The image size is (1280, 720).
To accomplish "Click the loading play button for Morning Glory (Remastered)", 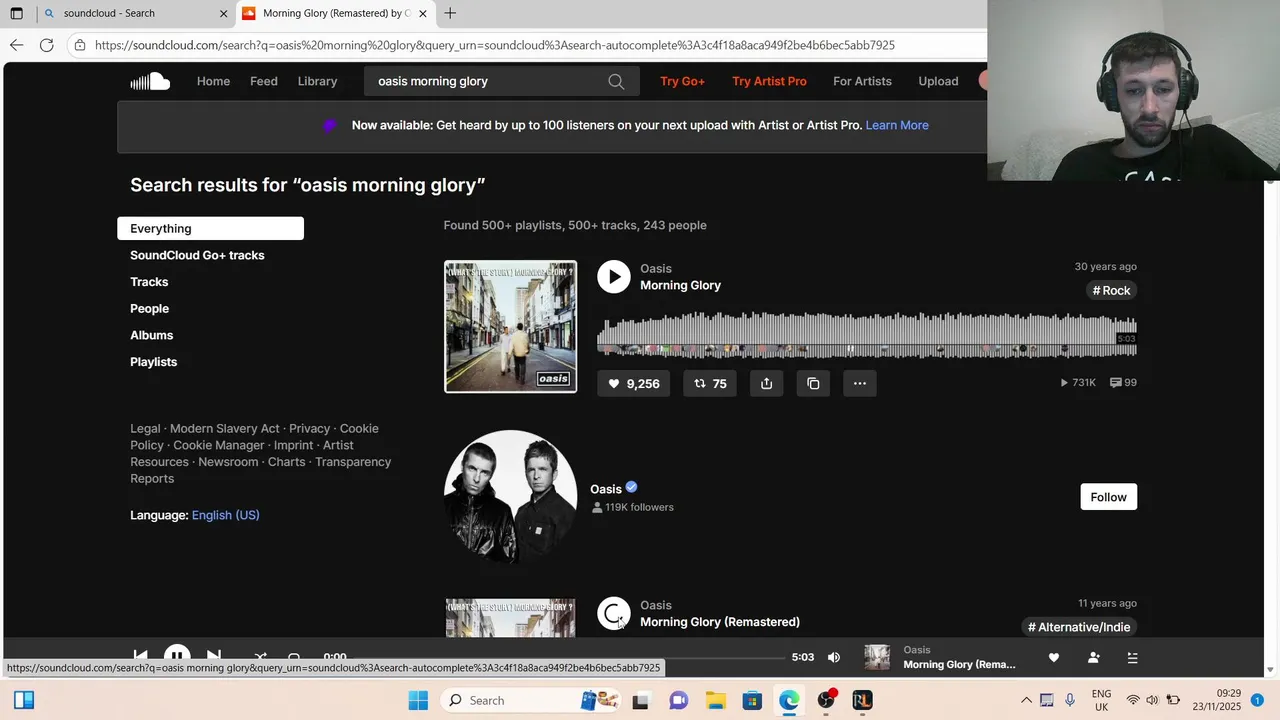I will (x=614, y=613).
